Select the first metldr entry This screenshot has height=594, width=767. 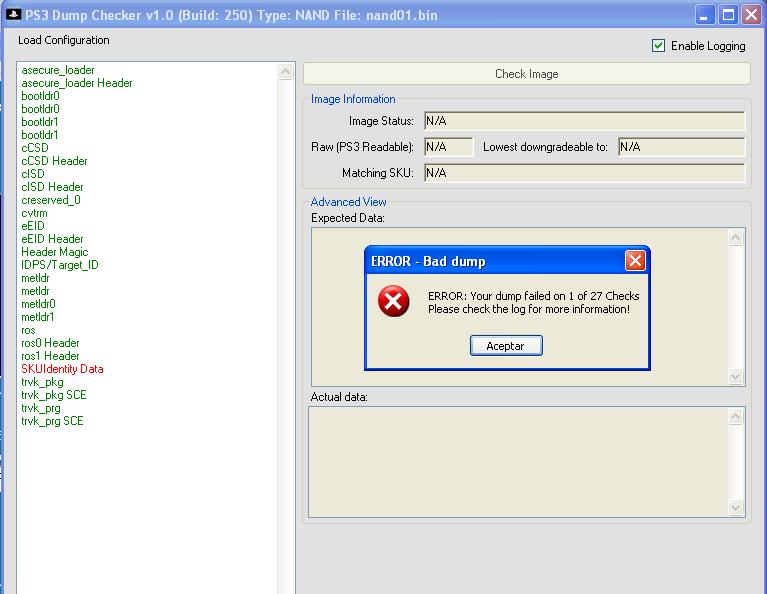35,278
